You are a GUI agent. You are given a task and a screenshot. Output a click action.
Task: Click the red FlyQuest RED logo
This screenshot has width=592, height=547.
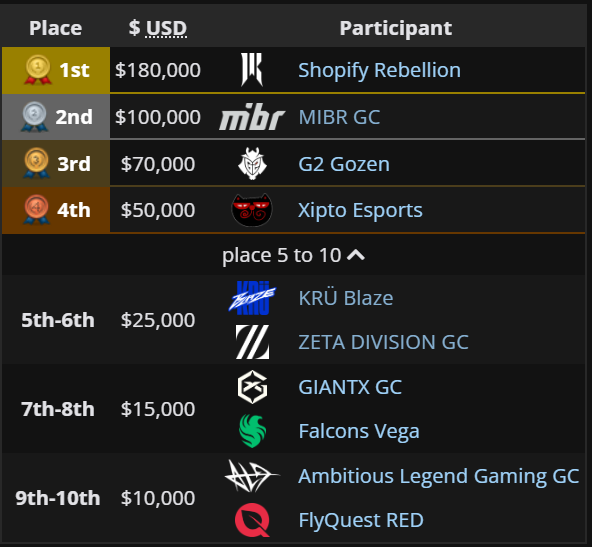252,520
